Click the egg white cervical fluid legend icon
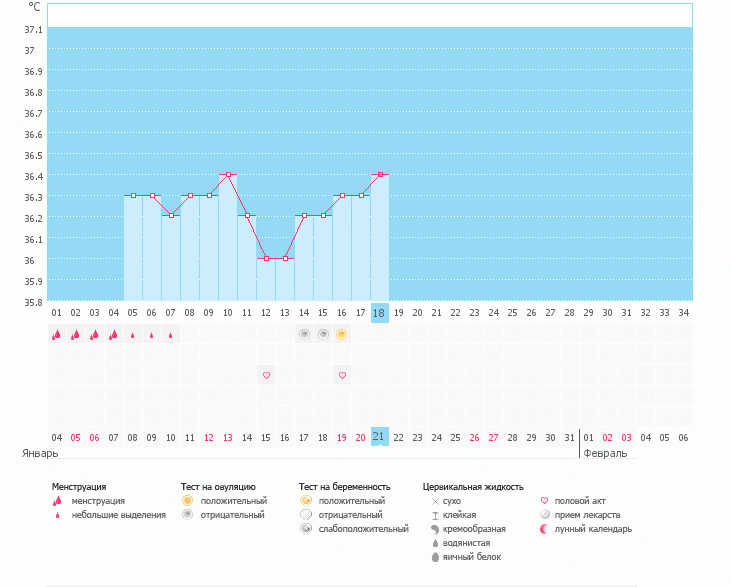 point(435,557)
